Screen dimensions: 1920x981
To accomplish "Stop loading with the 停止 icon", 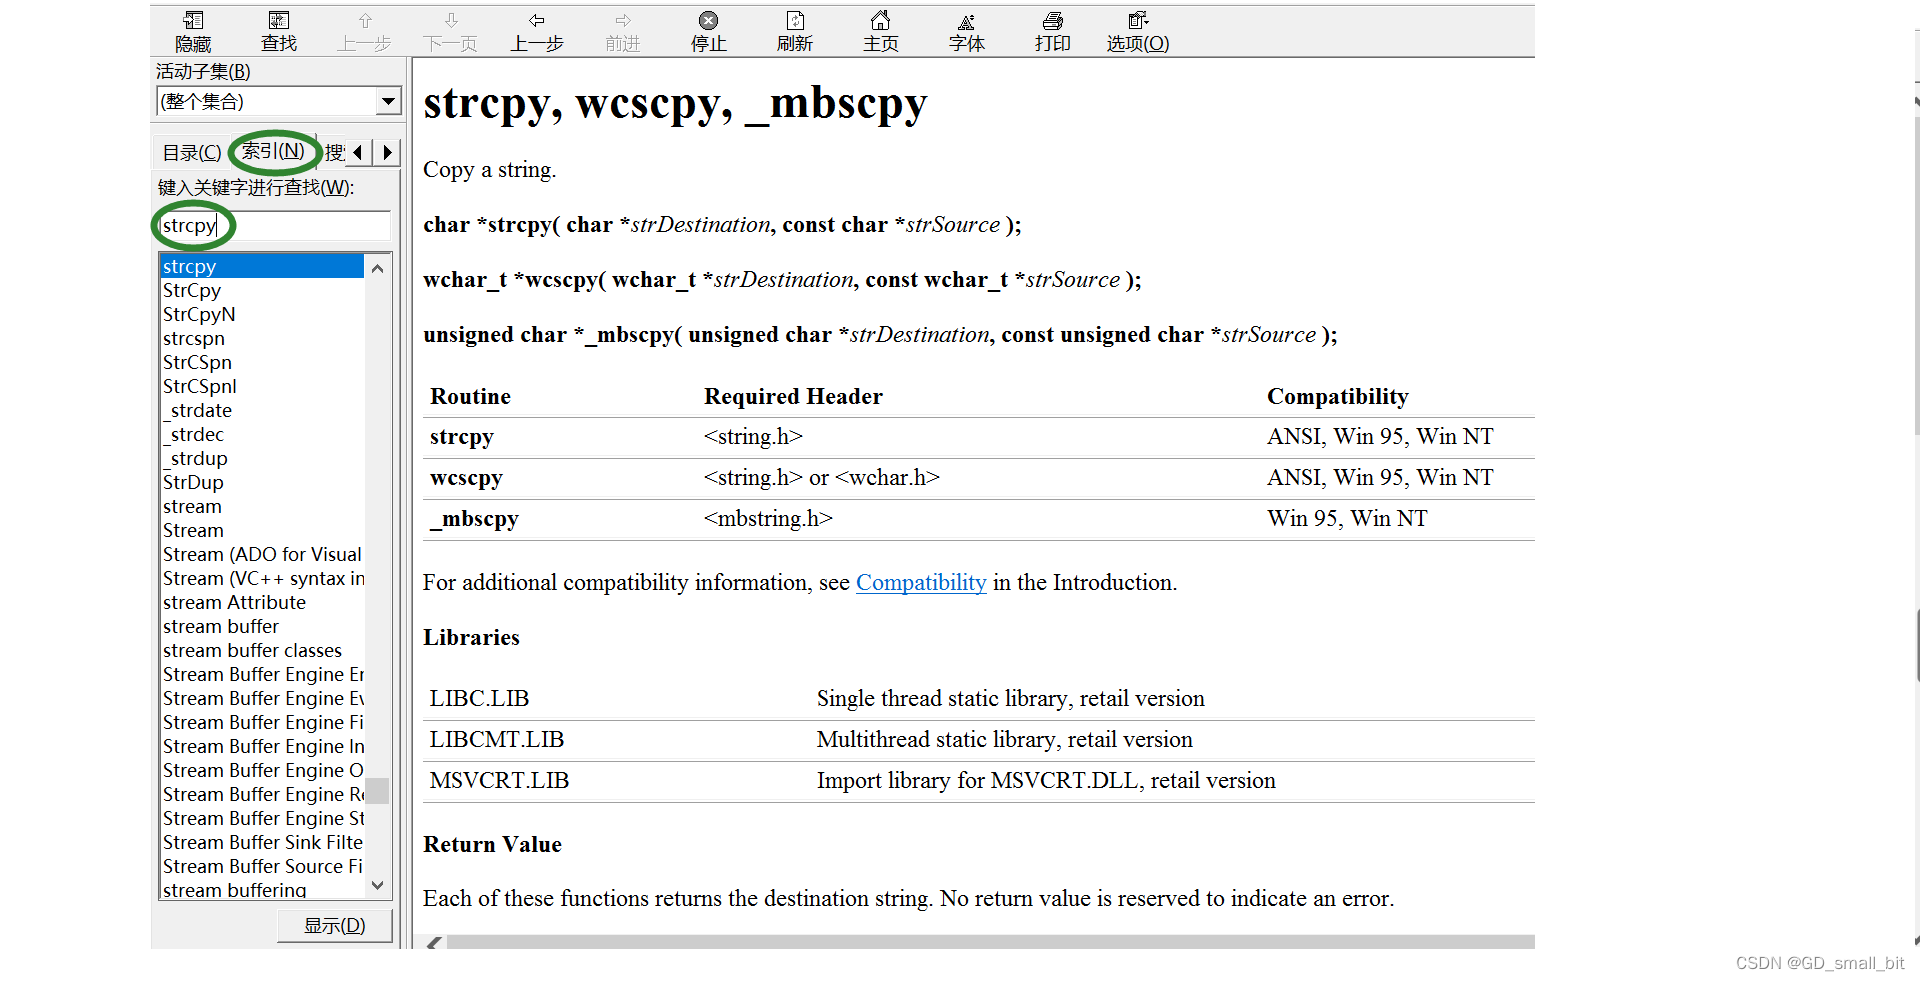I will pos(708,21).
